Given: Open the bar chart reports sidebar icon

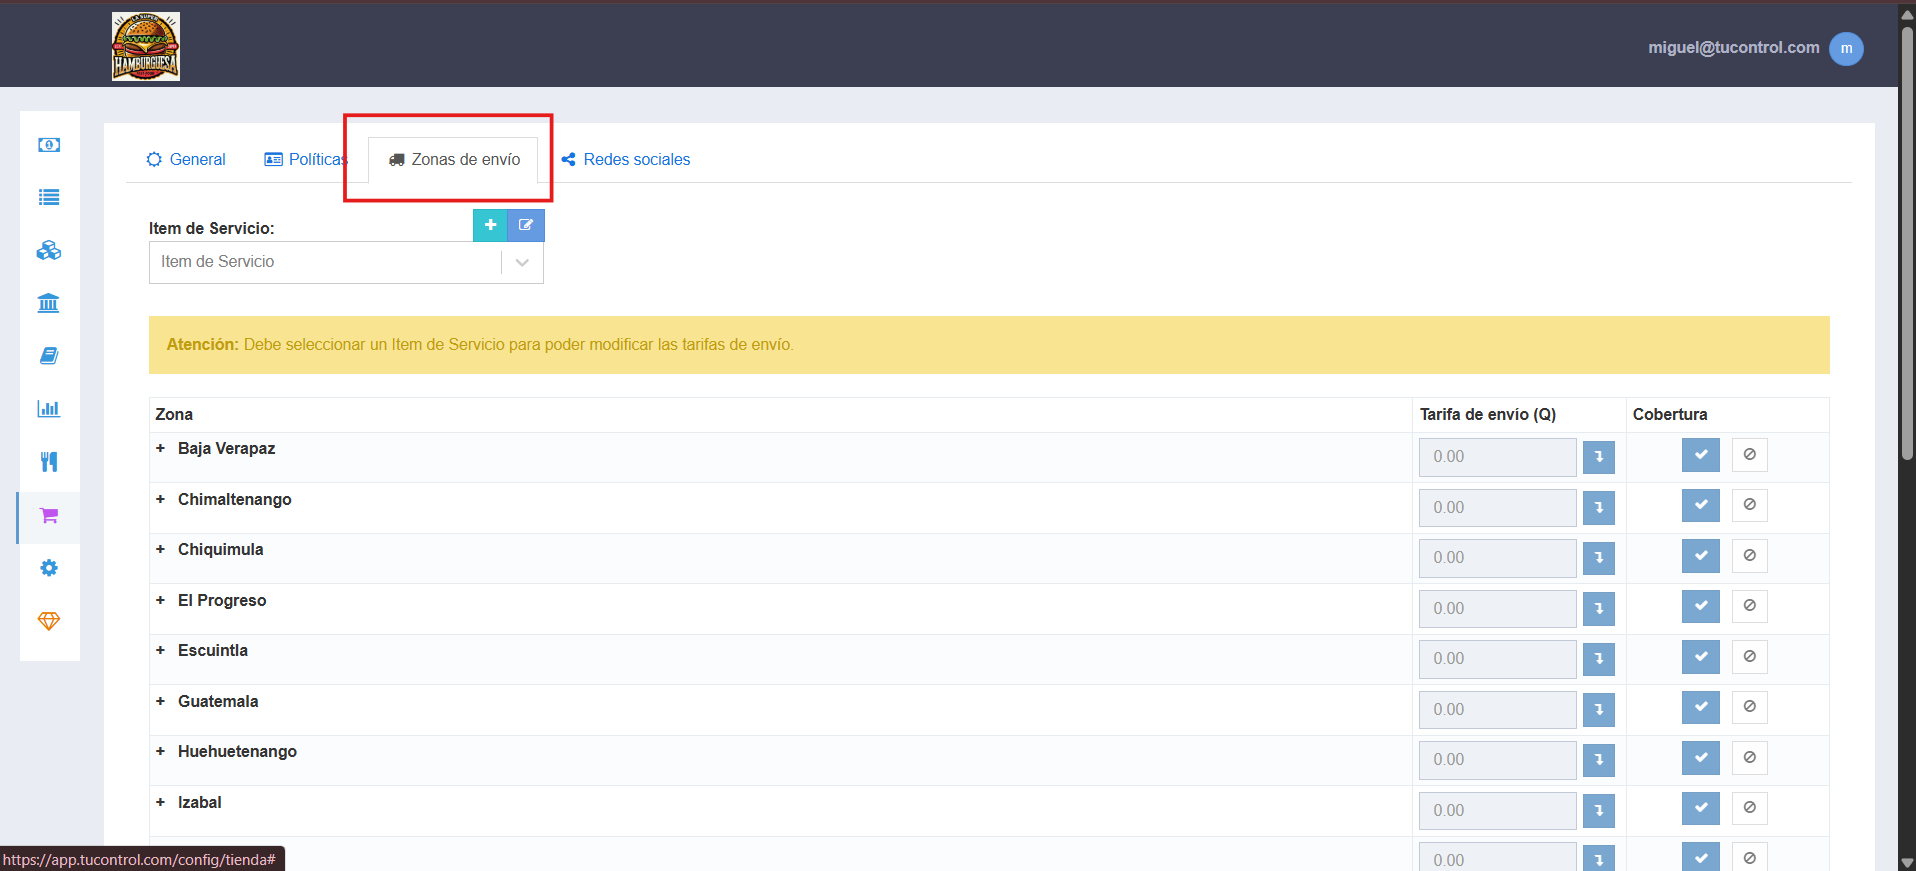Looking at the screenshot, I should click(x=49, y=408).
